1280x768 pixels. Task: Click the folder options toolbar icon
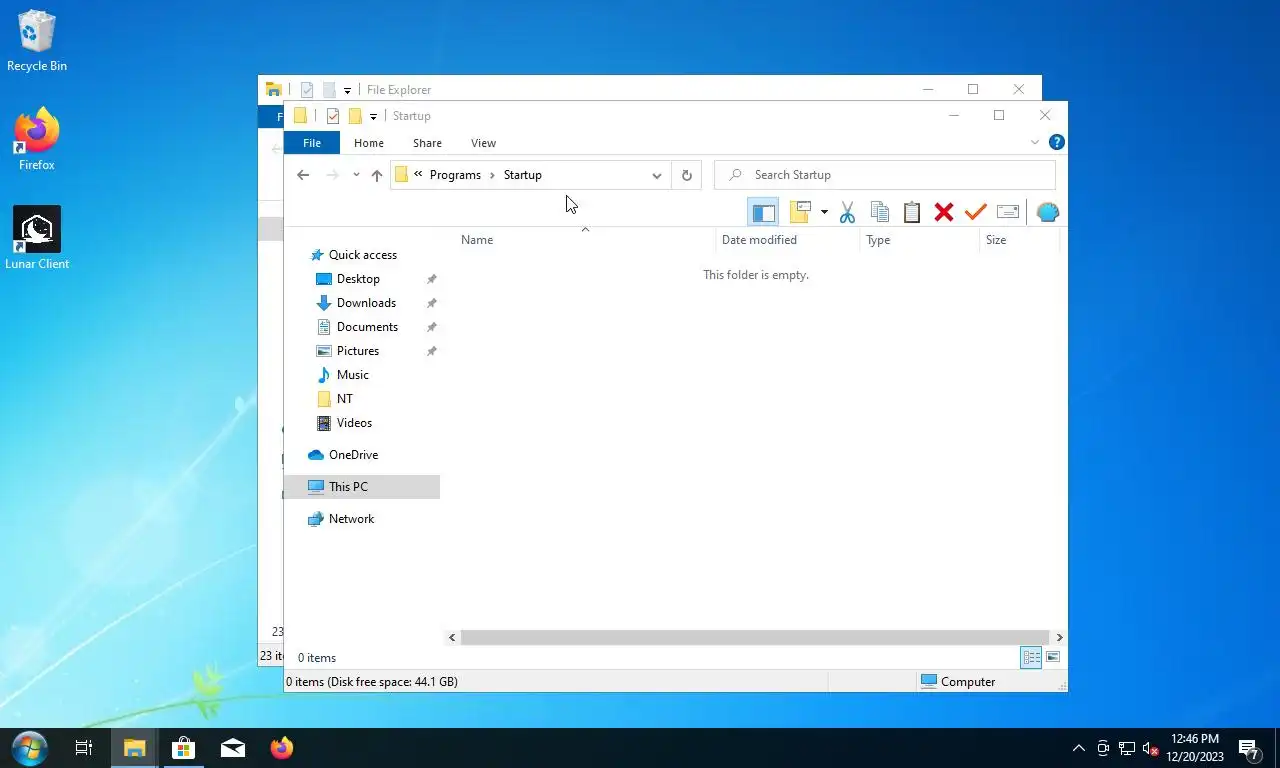point(800,212)
